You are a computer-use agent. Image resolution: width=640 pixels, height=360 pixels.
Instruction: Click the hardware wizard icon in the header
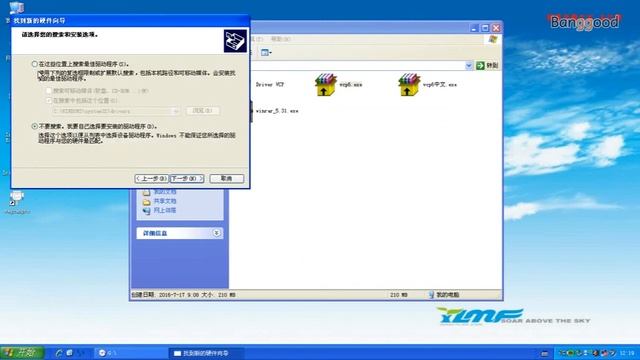(235, 41)
